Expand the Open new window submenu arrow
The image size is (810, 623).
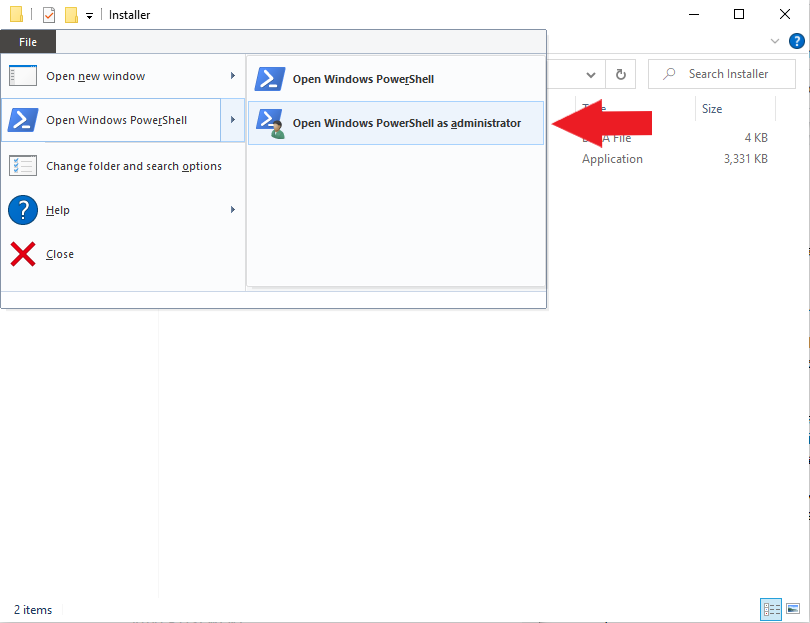(233, 76)
